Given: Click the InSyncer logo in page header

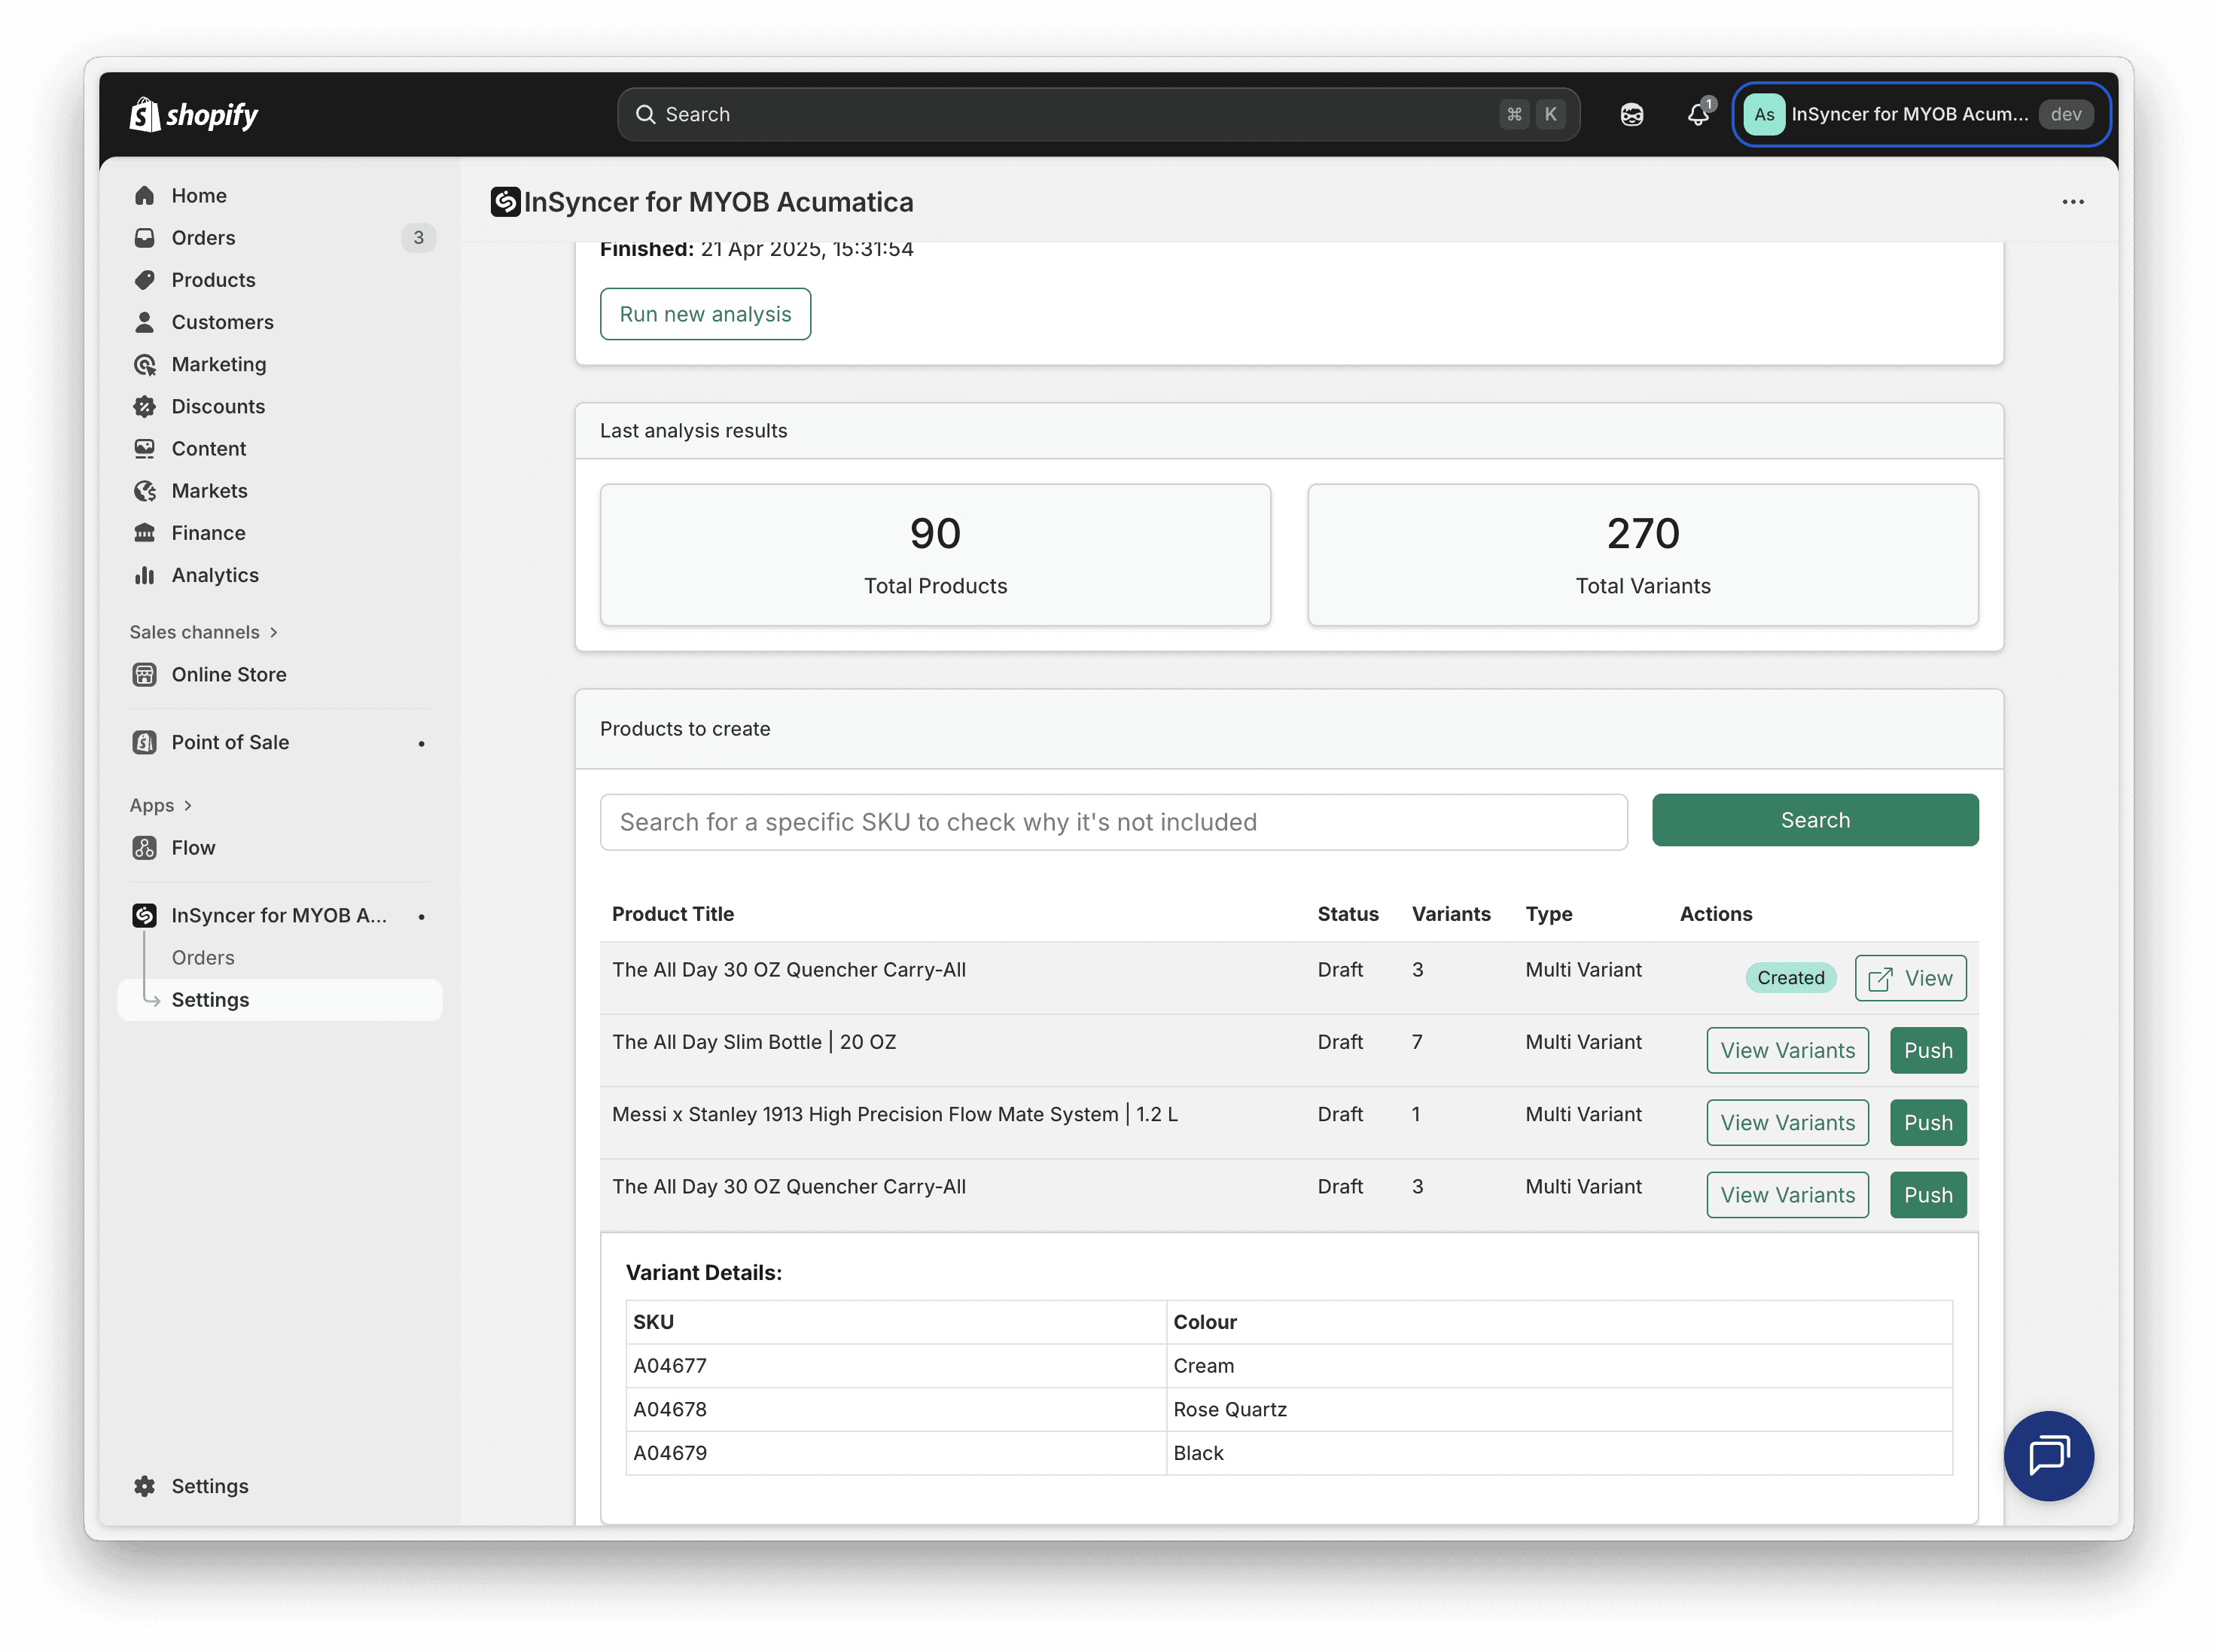Looking at the screenshot, I should [x=506, y=202].
